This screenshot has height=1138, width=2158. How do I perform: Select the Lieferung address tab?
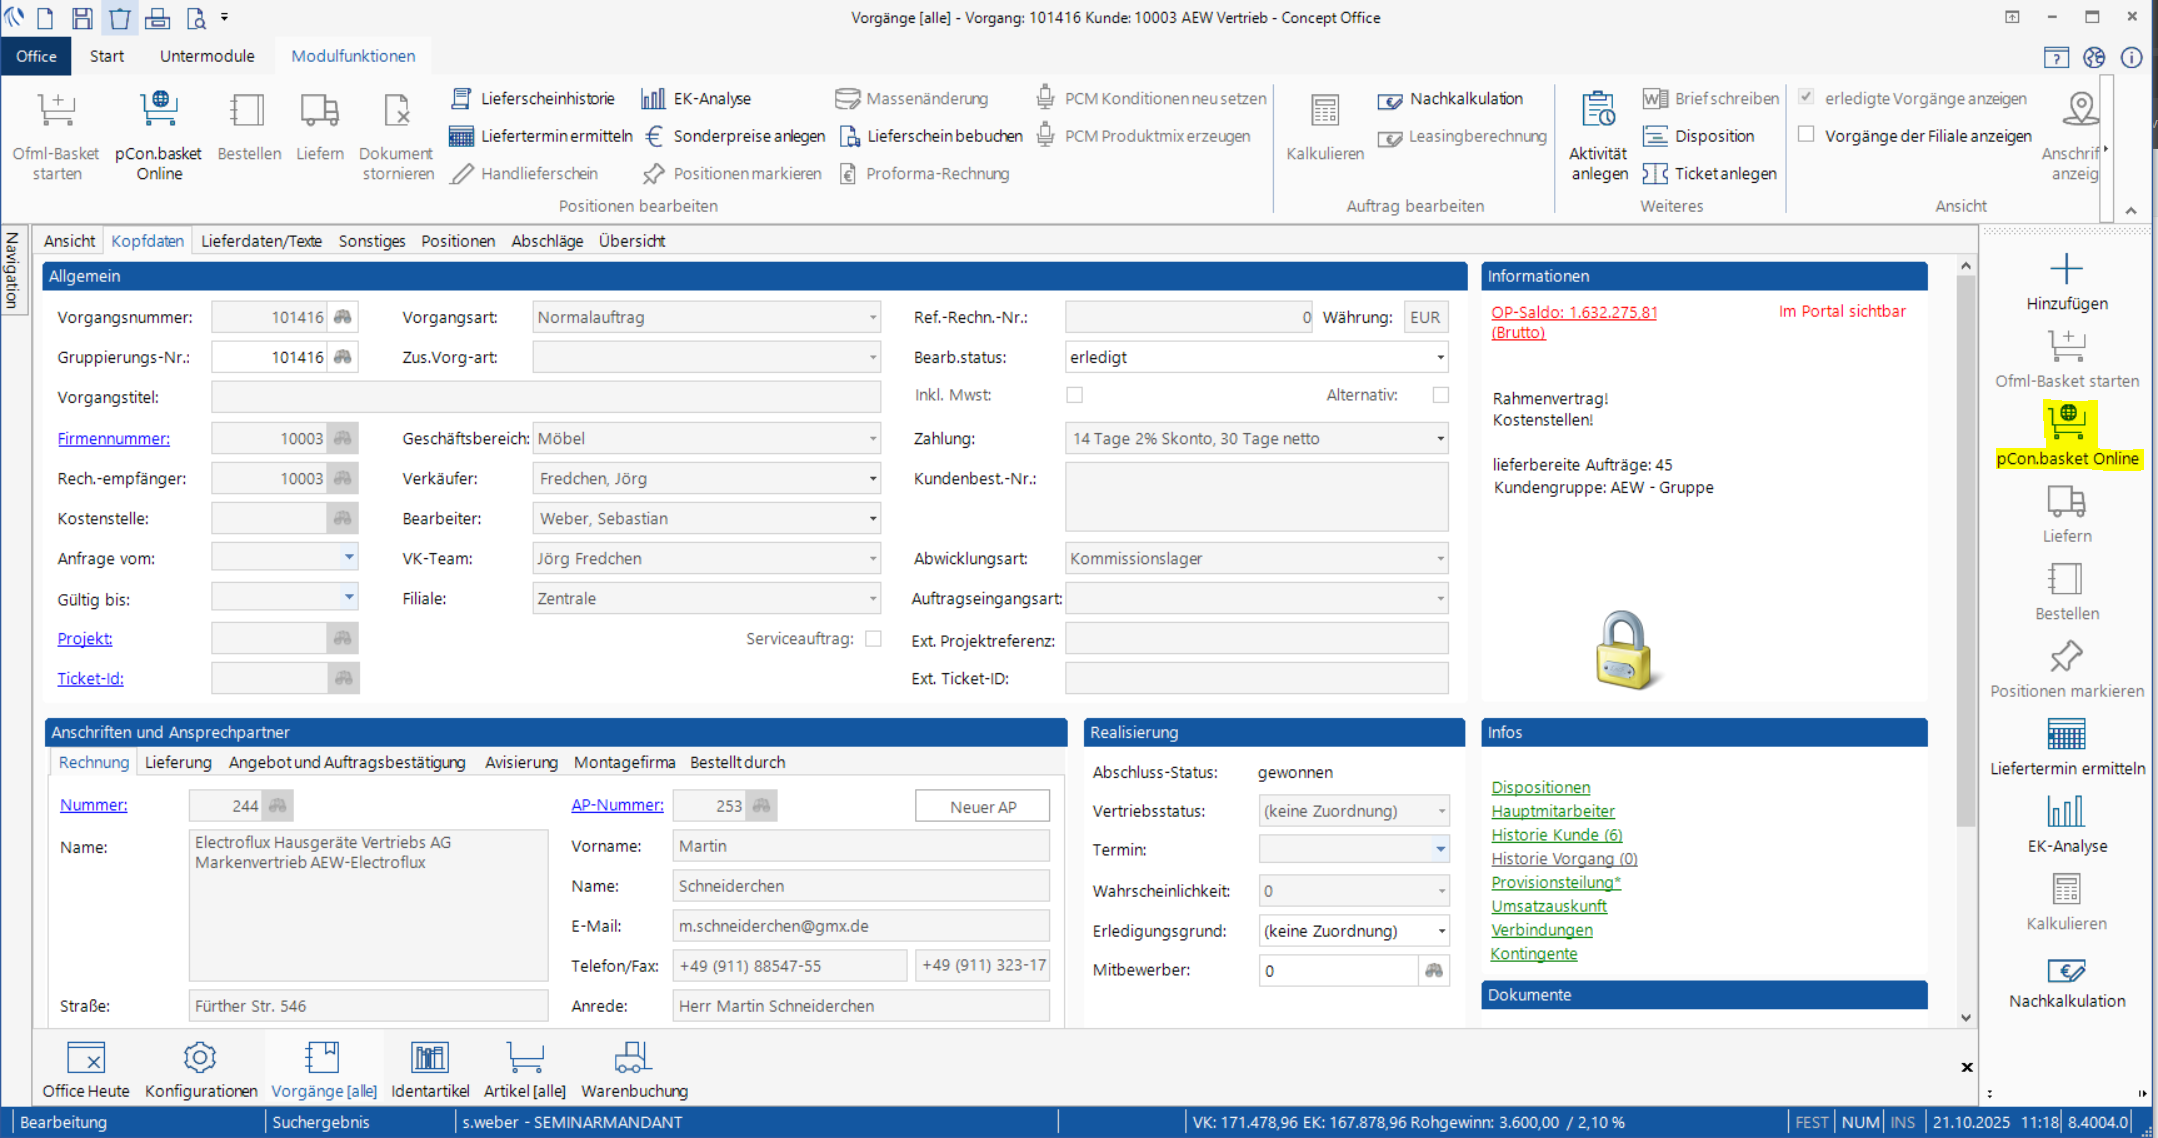pos(178,762)
